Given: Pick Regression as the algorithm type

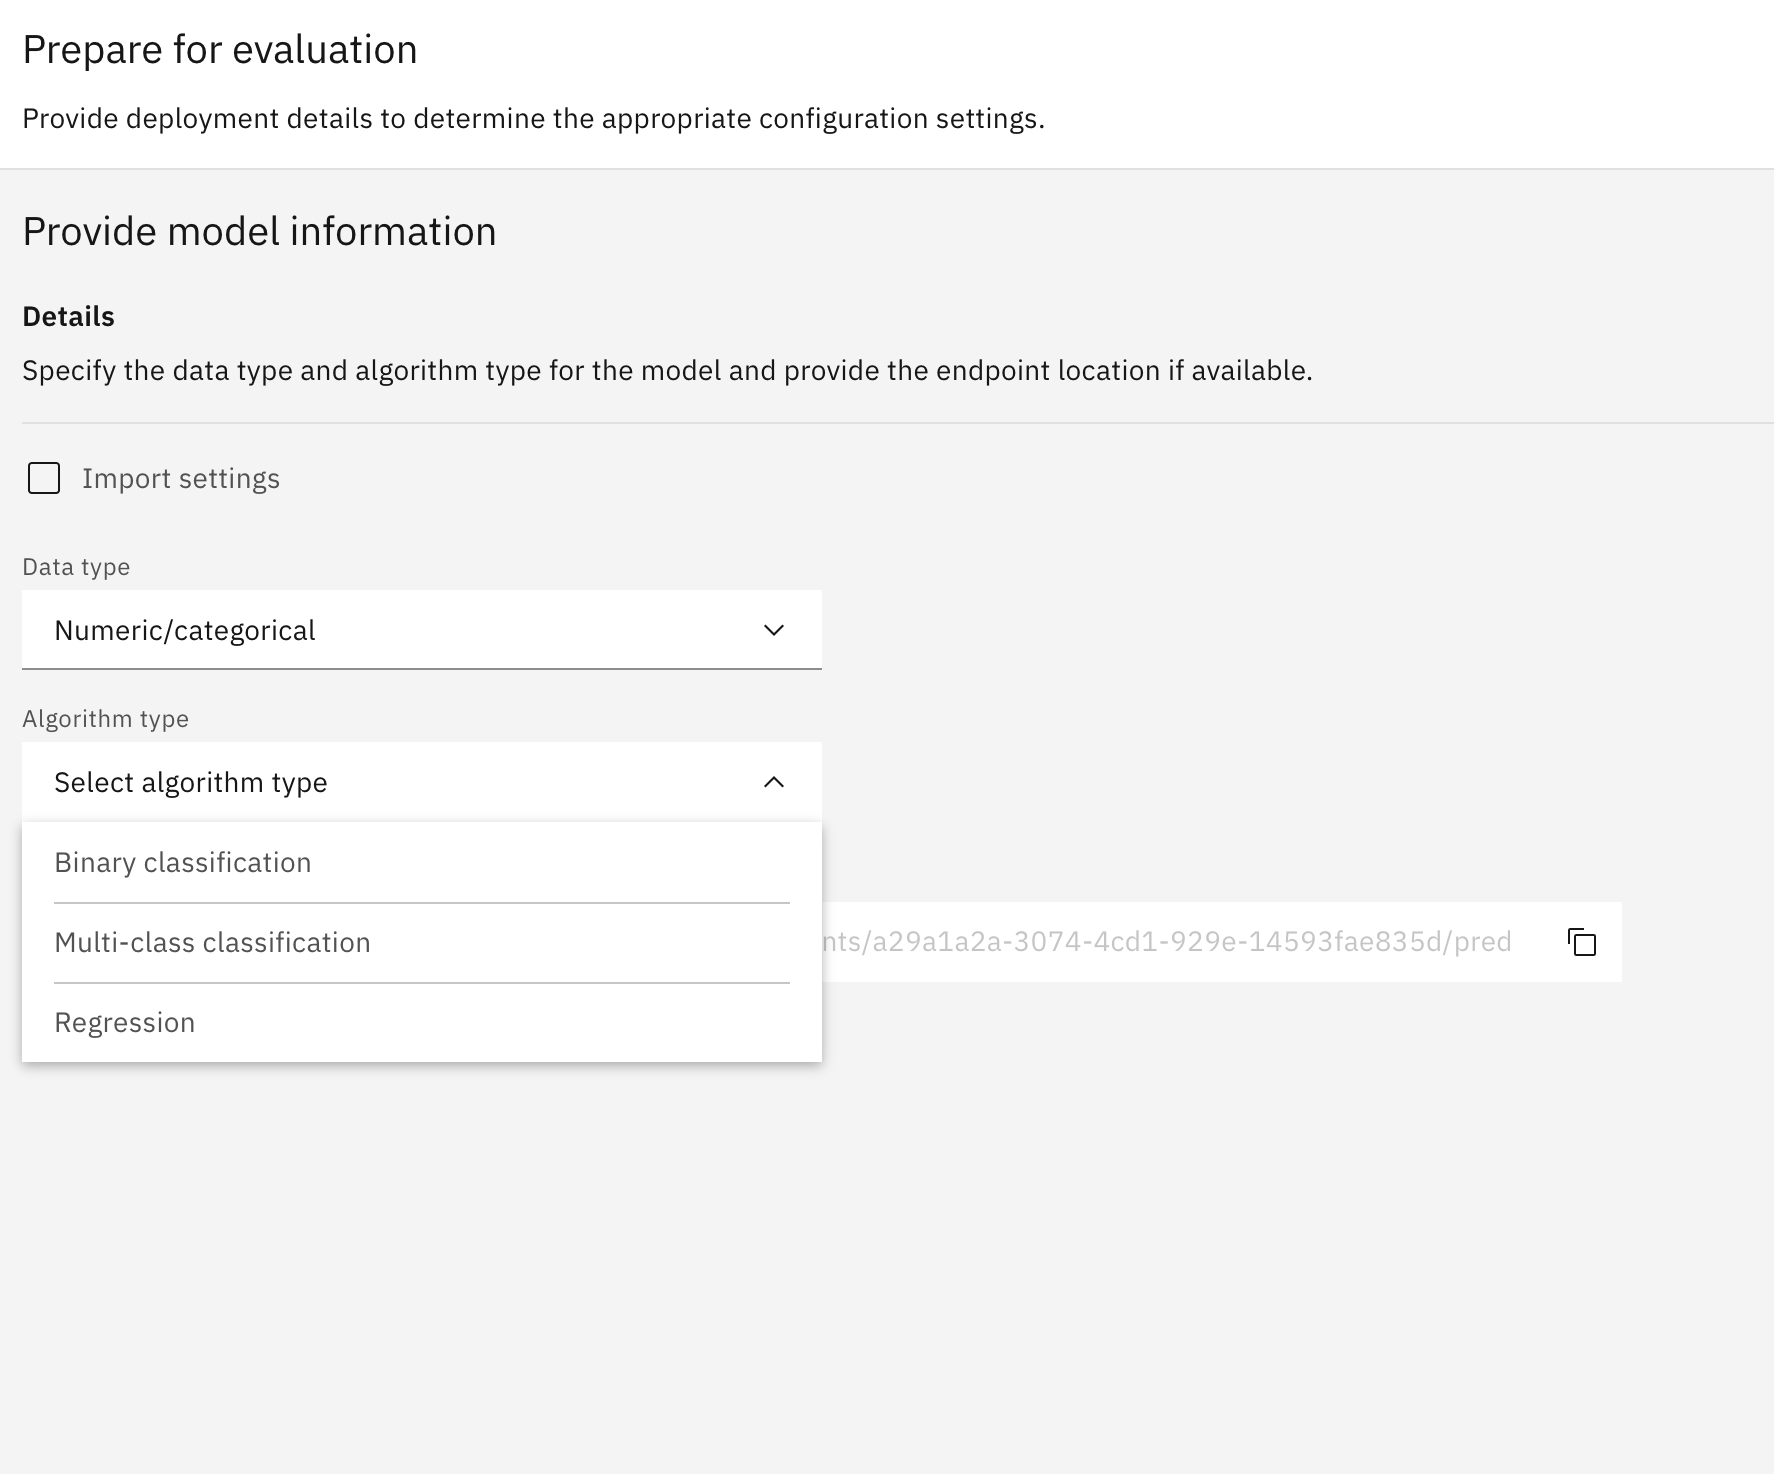Looking at the screenshot, I should point(125,1022).
